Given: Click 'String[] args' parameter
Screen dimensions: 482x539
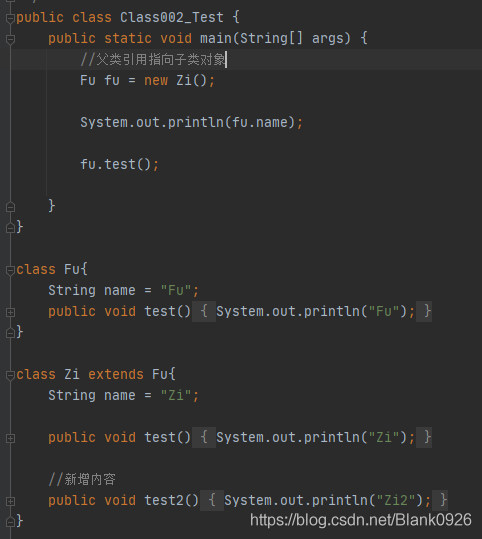Looking at the screenshot, I should point(295,38).
